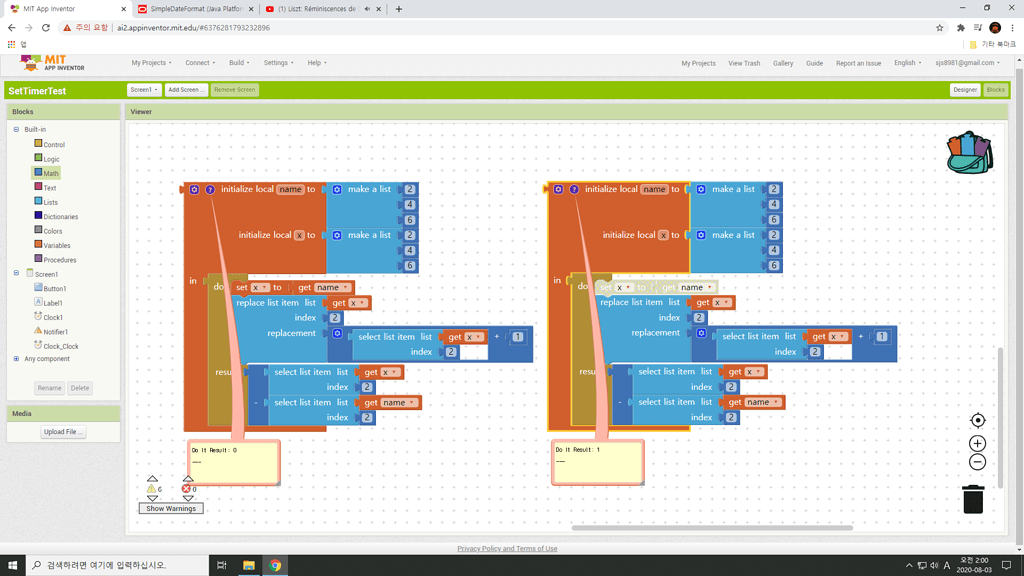Zoom in with the plus icon

(976, 442)
